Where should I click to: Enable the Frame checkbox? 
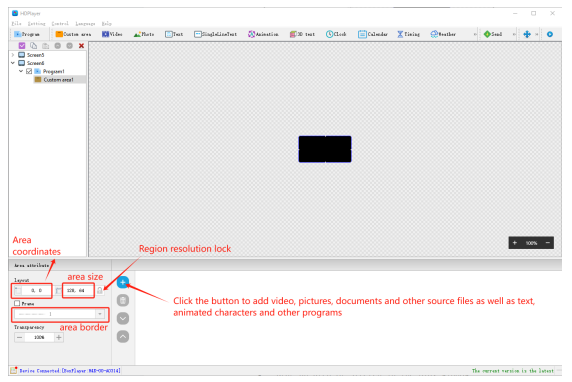pos(17,303)
